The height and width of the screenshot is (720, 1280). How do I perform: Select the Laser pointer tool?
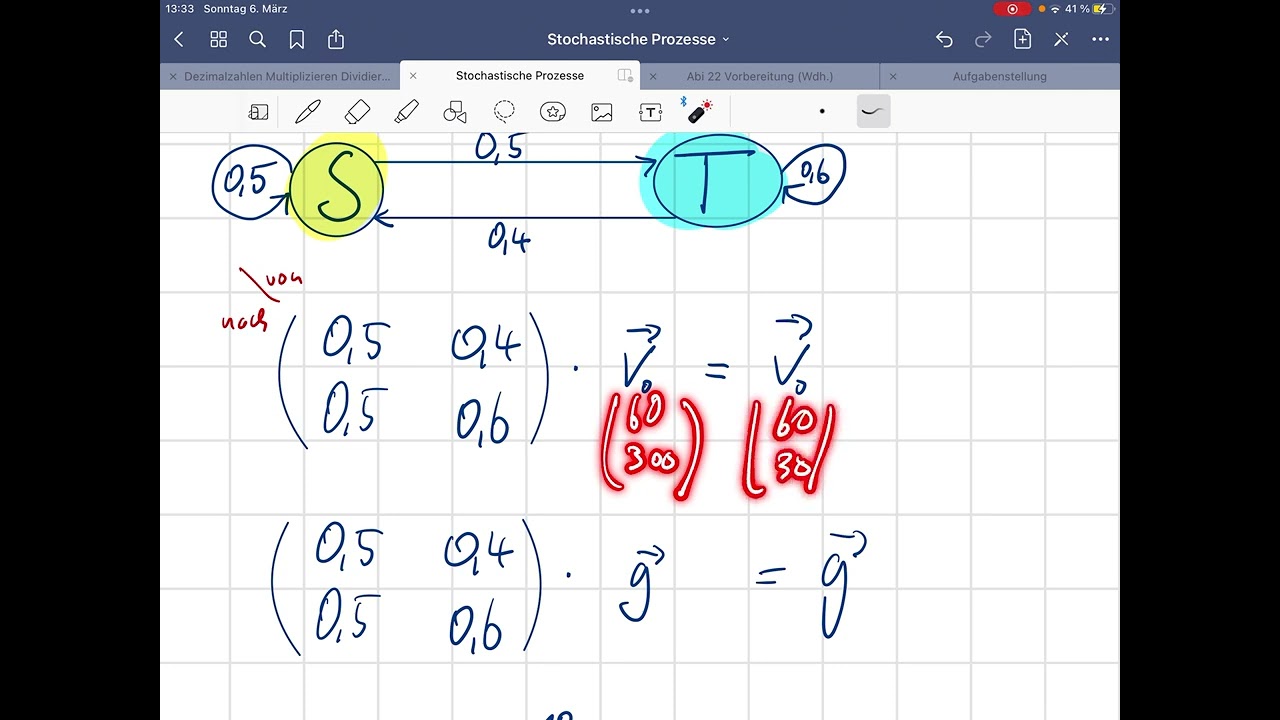pyautogui.click(x=698, y=111)
